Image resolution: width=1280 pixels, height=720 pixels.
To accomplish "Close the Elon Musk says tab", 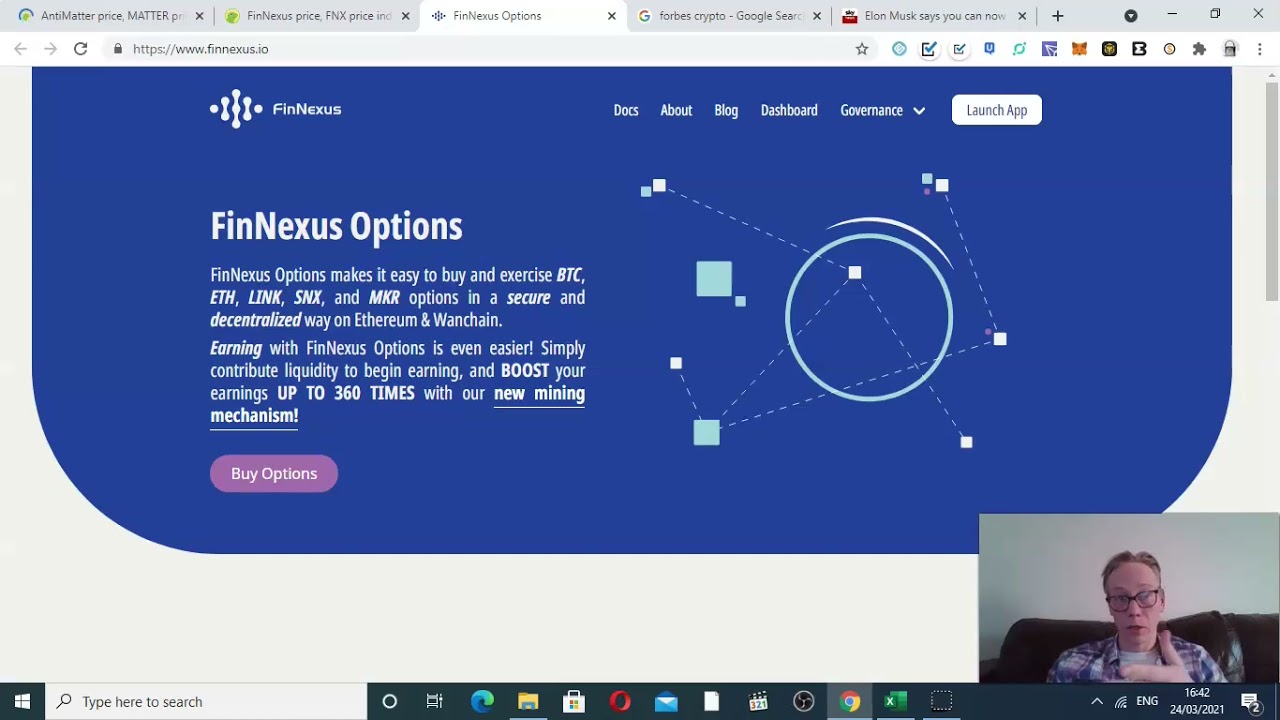I will 1022,16.
